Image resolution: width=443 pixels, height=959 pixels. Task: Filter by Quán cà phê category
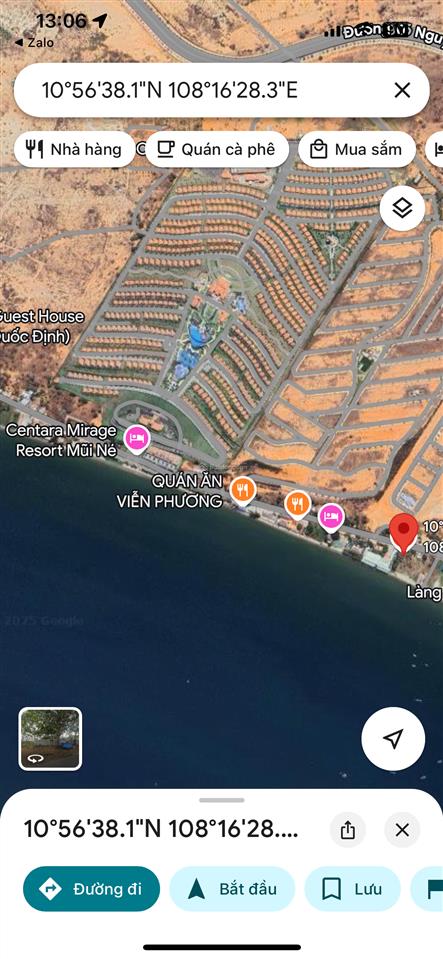pyautogui.click(x=217, y=149)
